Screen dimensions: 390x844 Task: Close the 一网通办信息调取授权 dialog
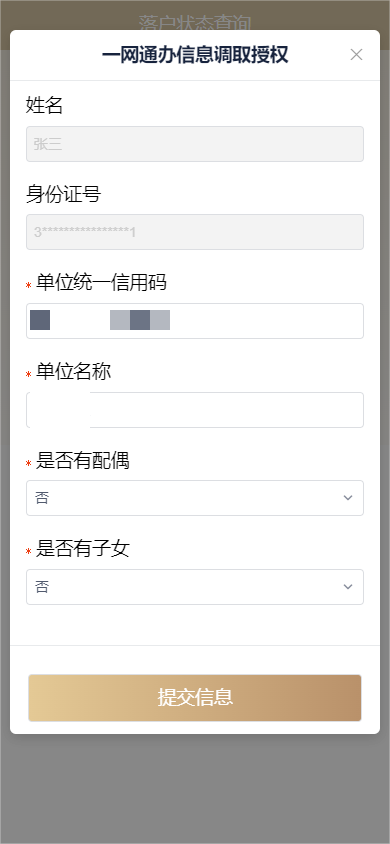coord(356,54)
